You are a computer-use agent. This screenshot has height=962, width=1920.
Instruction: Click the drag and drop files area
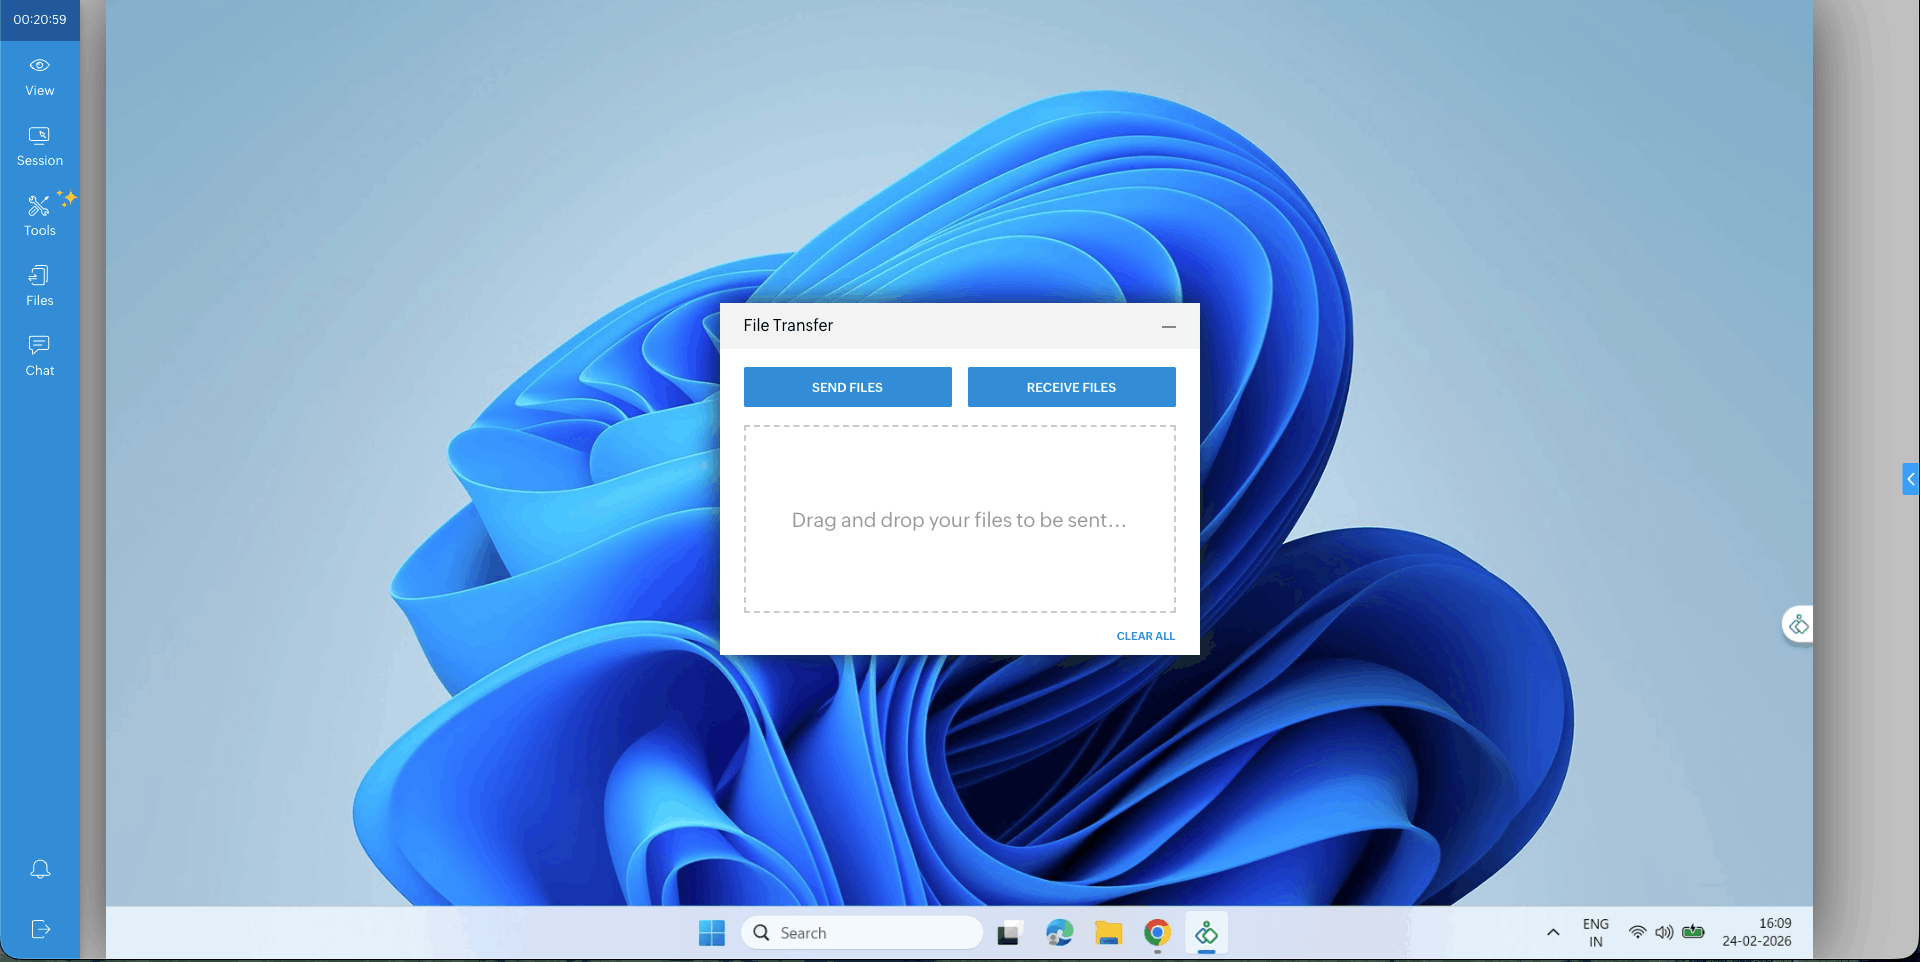tap(959, 519)
